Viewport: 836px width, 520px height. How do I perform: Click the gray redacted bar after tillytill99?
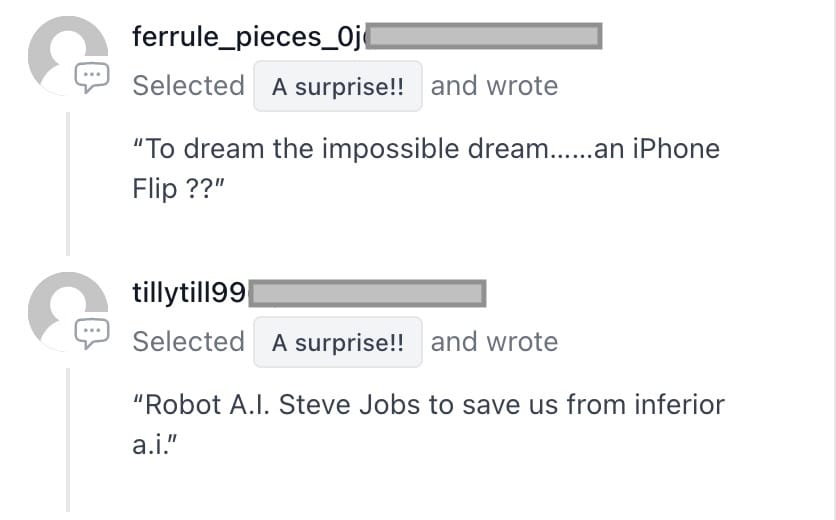[367, 293]
